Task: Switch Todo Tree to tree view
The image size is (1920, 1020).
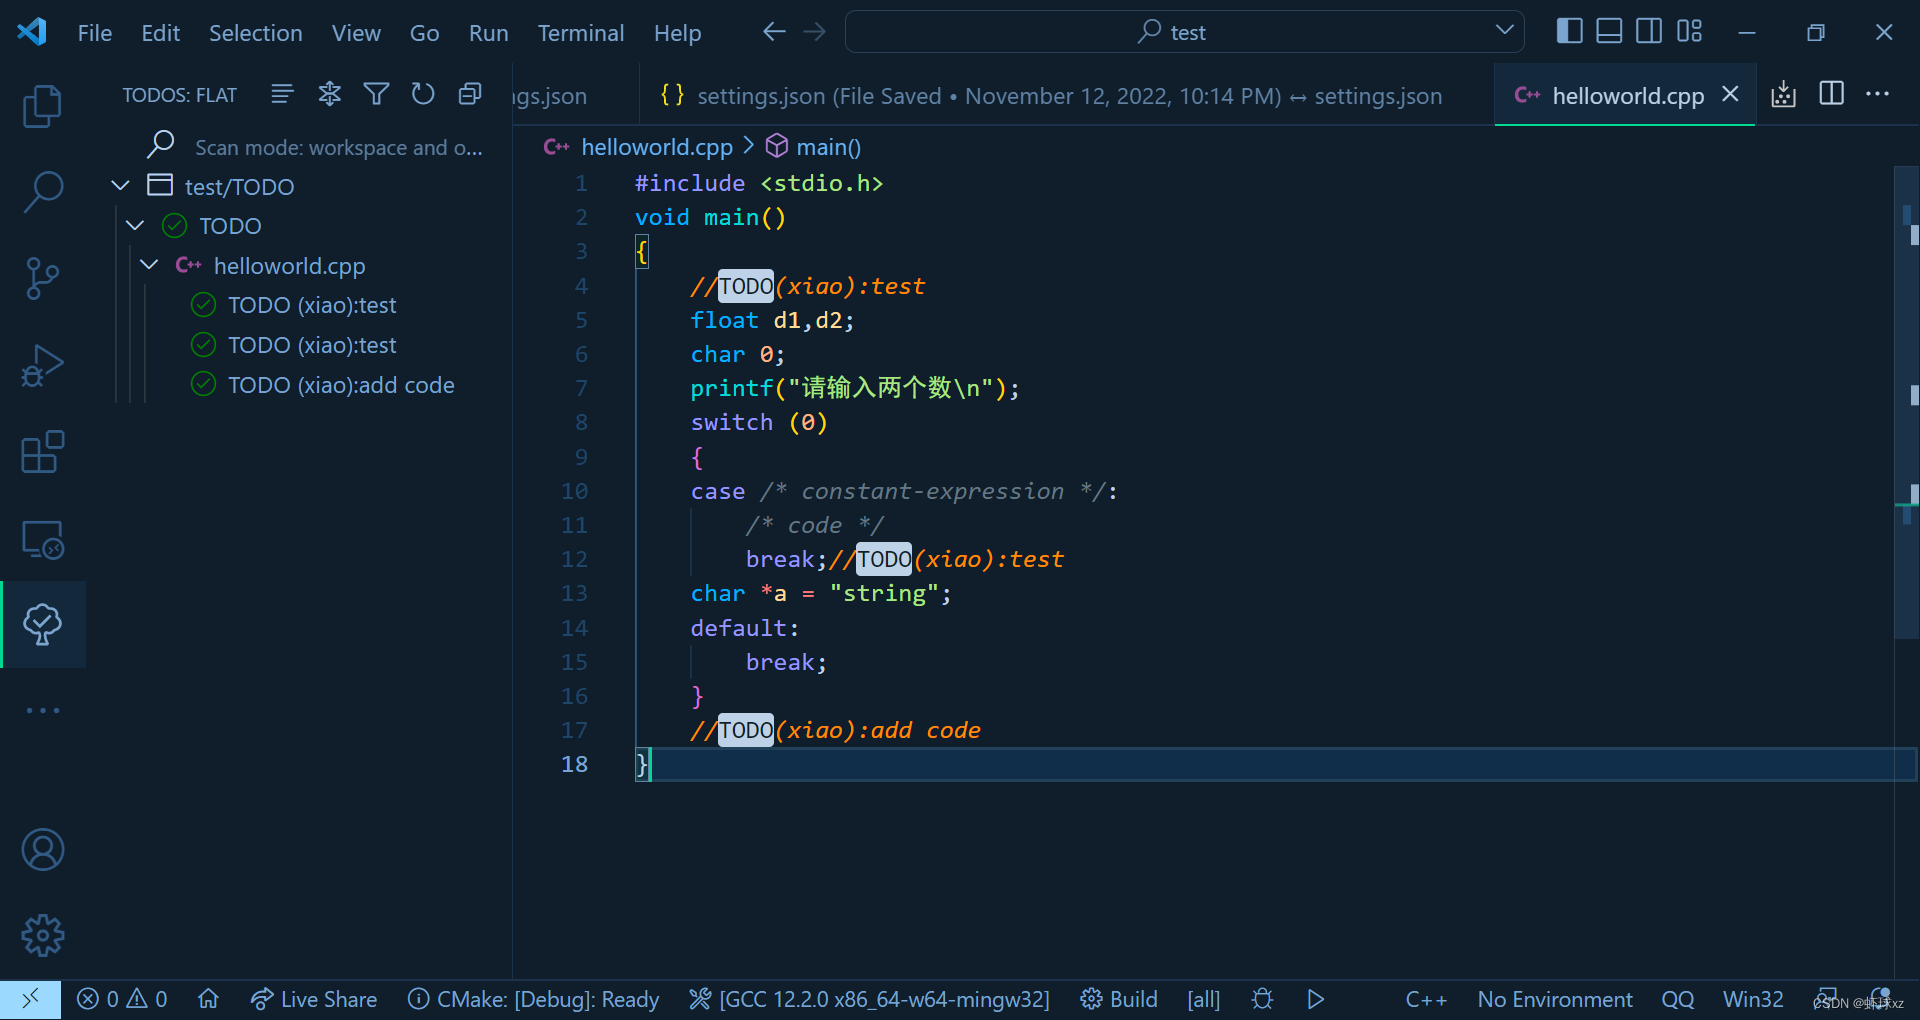Action: [x=282, y=94]
